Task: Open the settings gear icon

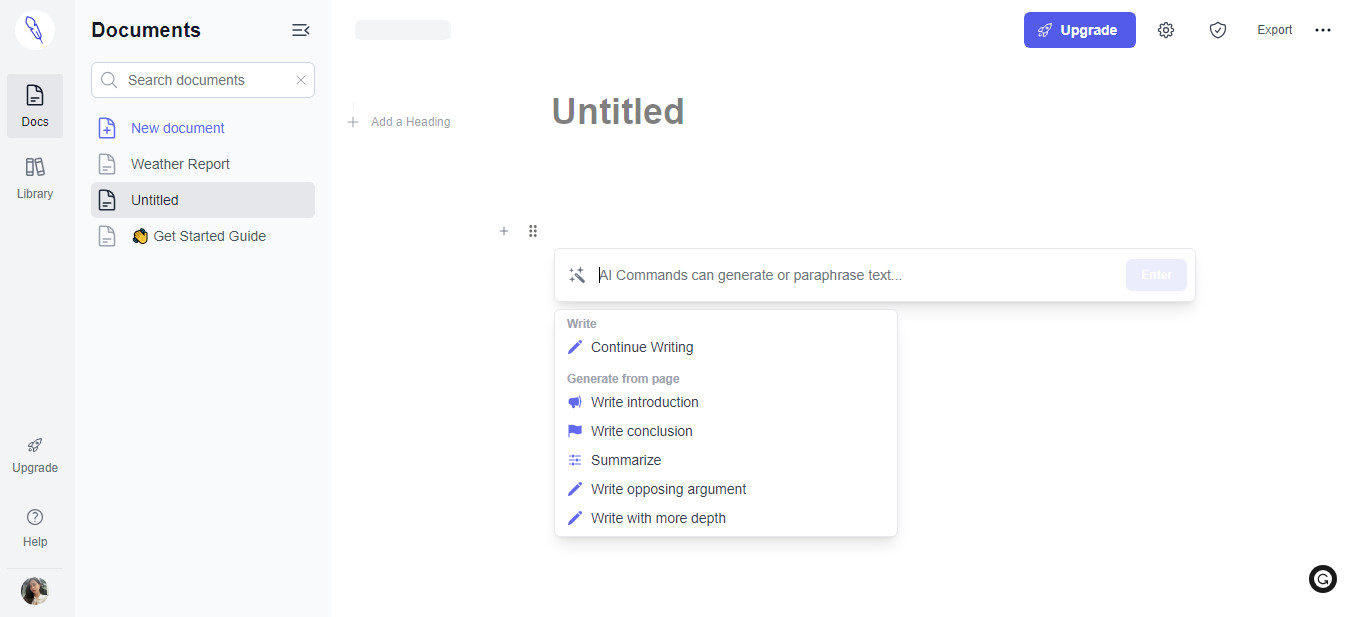Action: point(1166,30)
